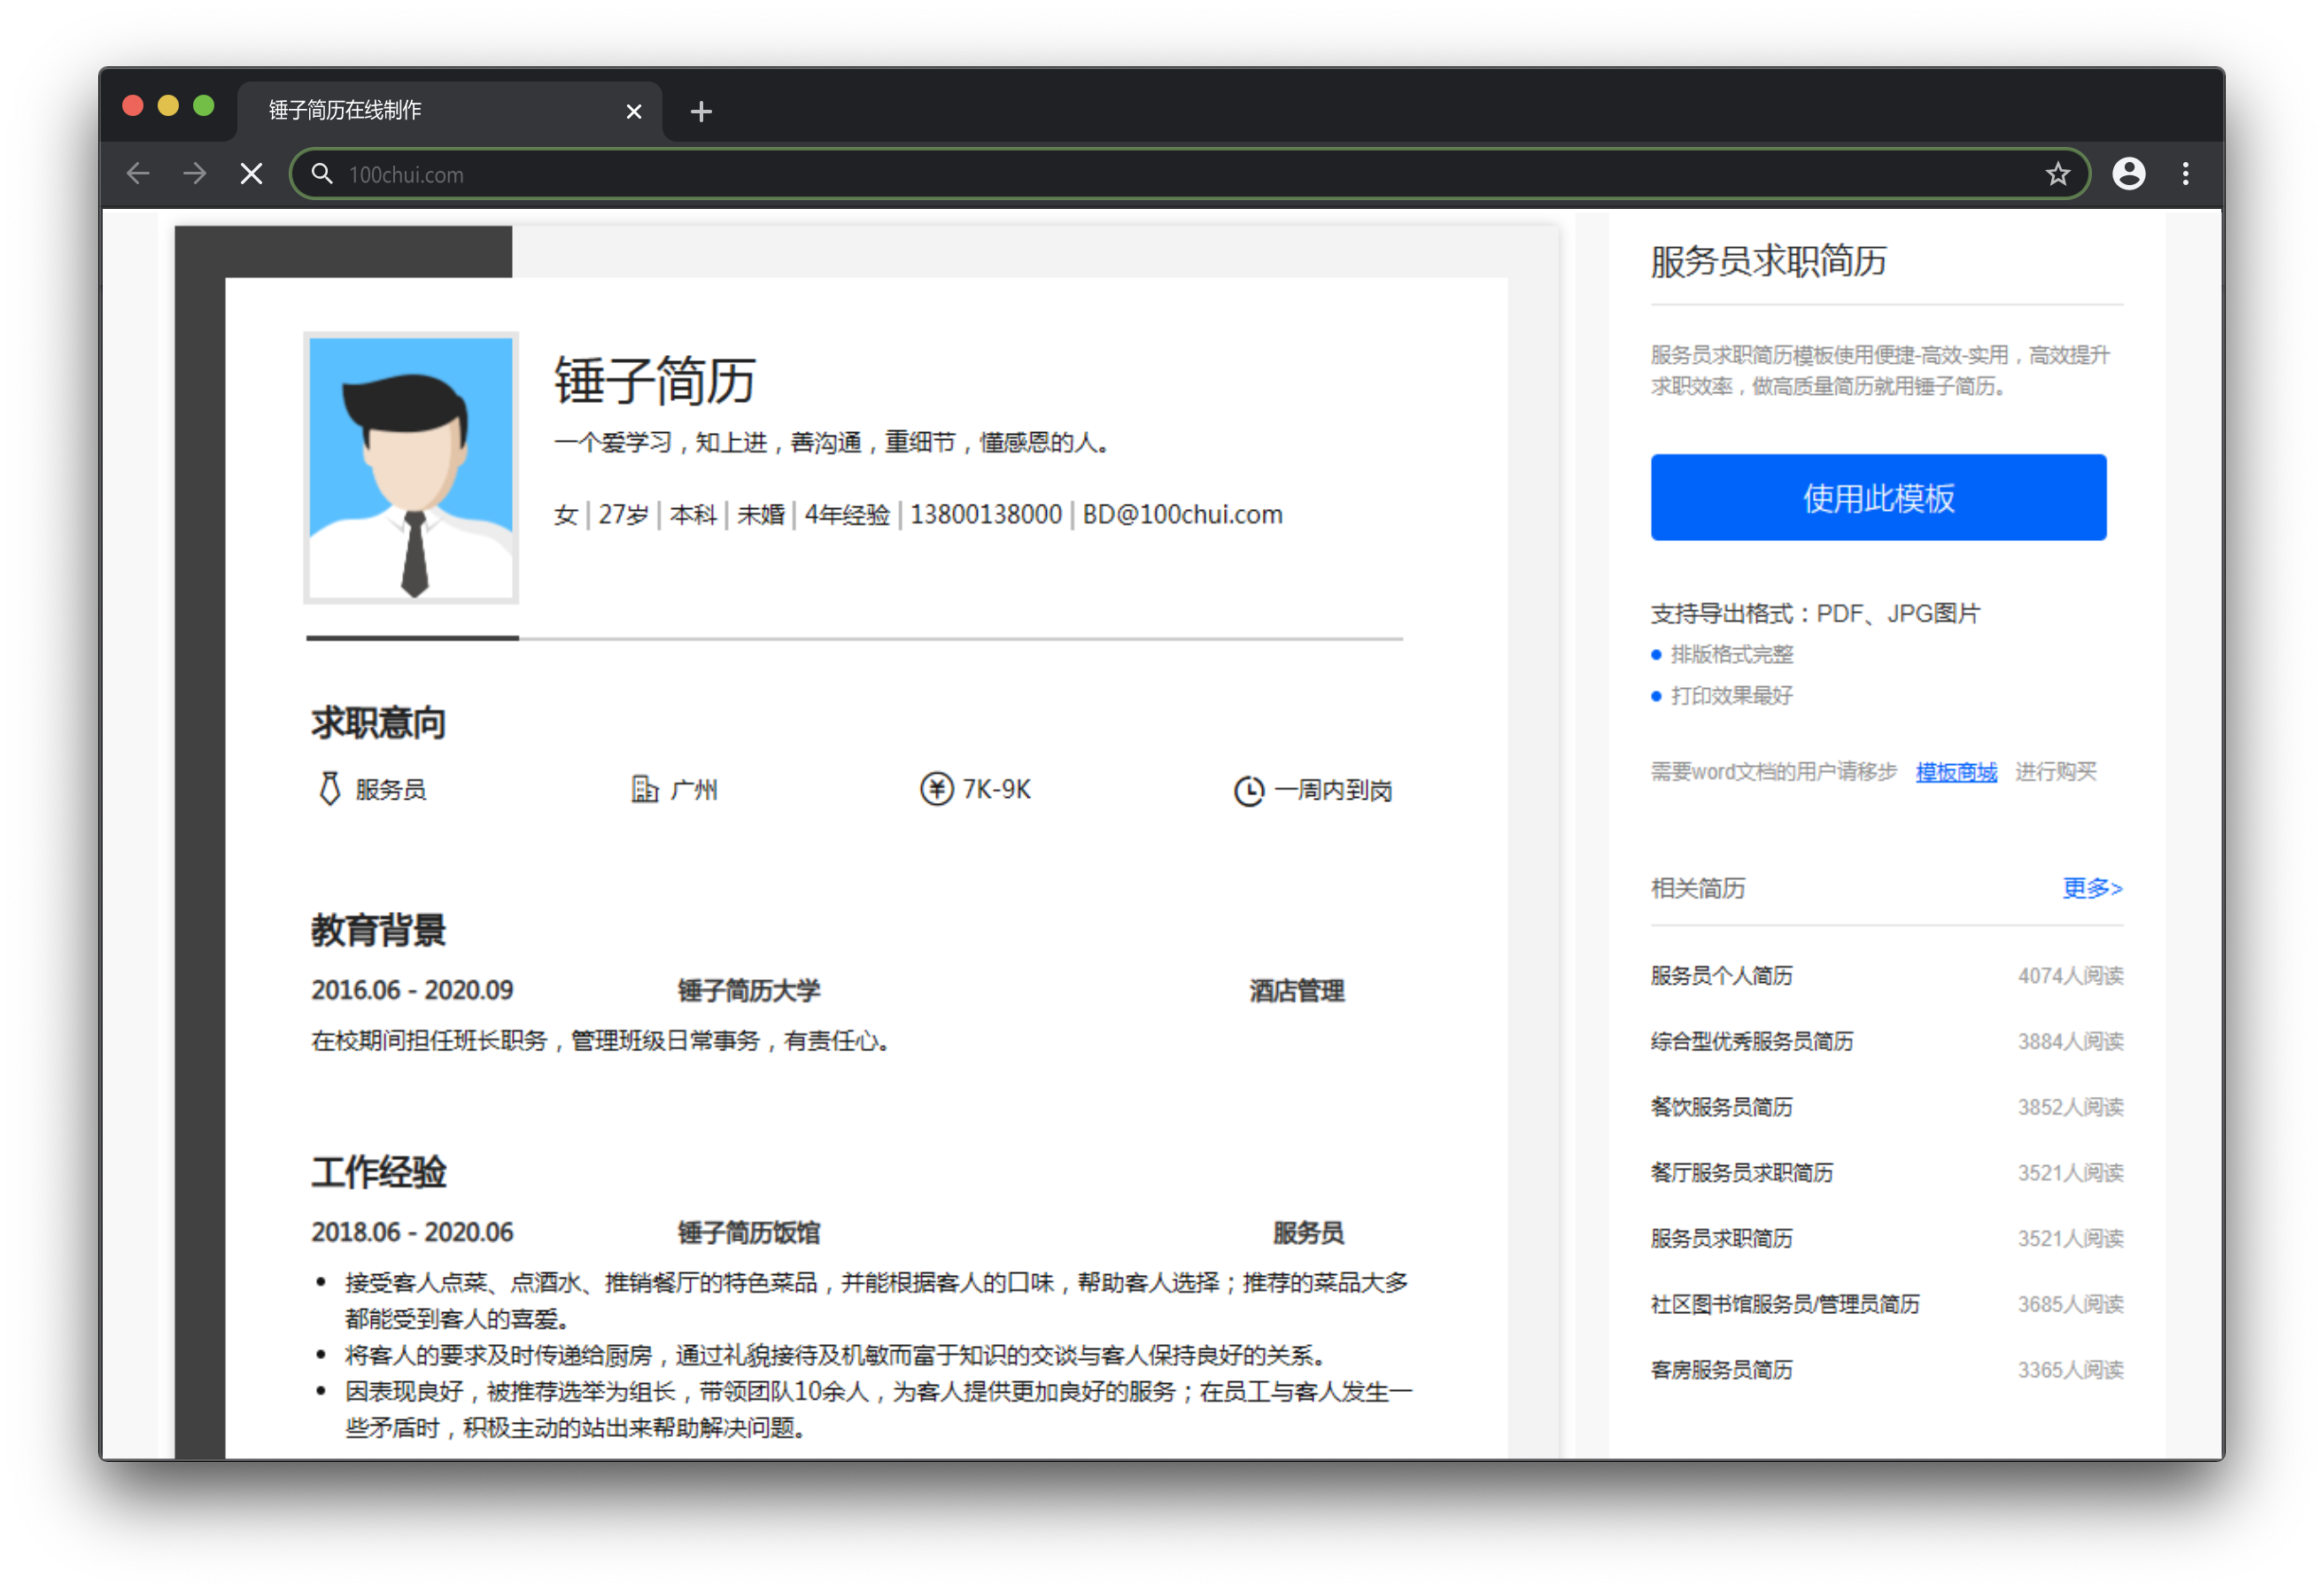
Task: Click the macOS yellow minimize window button
Action: coord(168,106)
